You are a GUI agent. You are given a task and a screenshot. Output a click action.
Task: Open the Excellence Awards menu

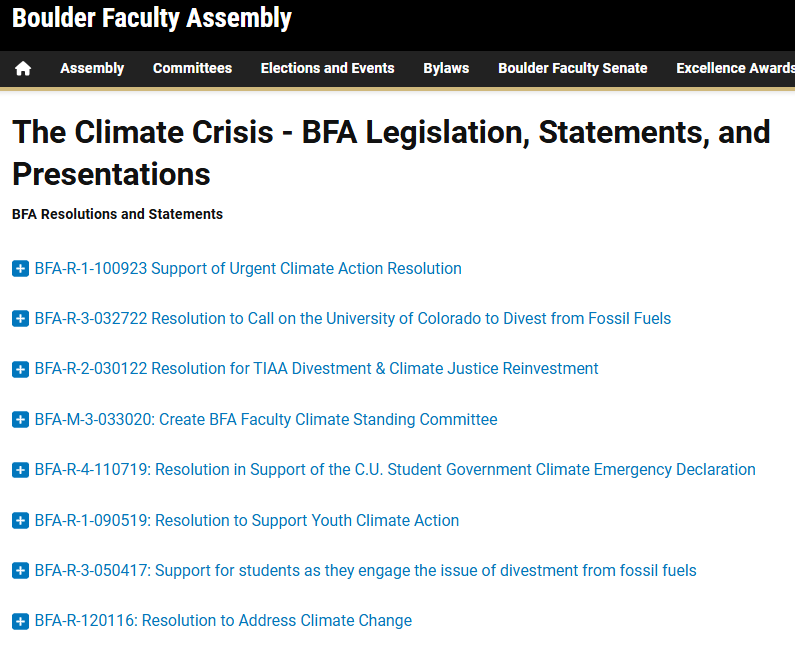coord(735,68)
